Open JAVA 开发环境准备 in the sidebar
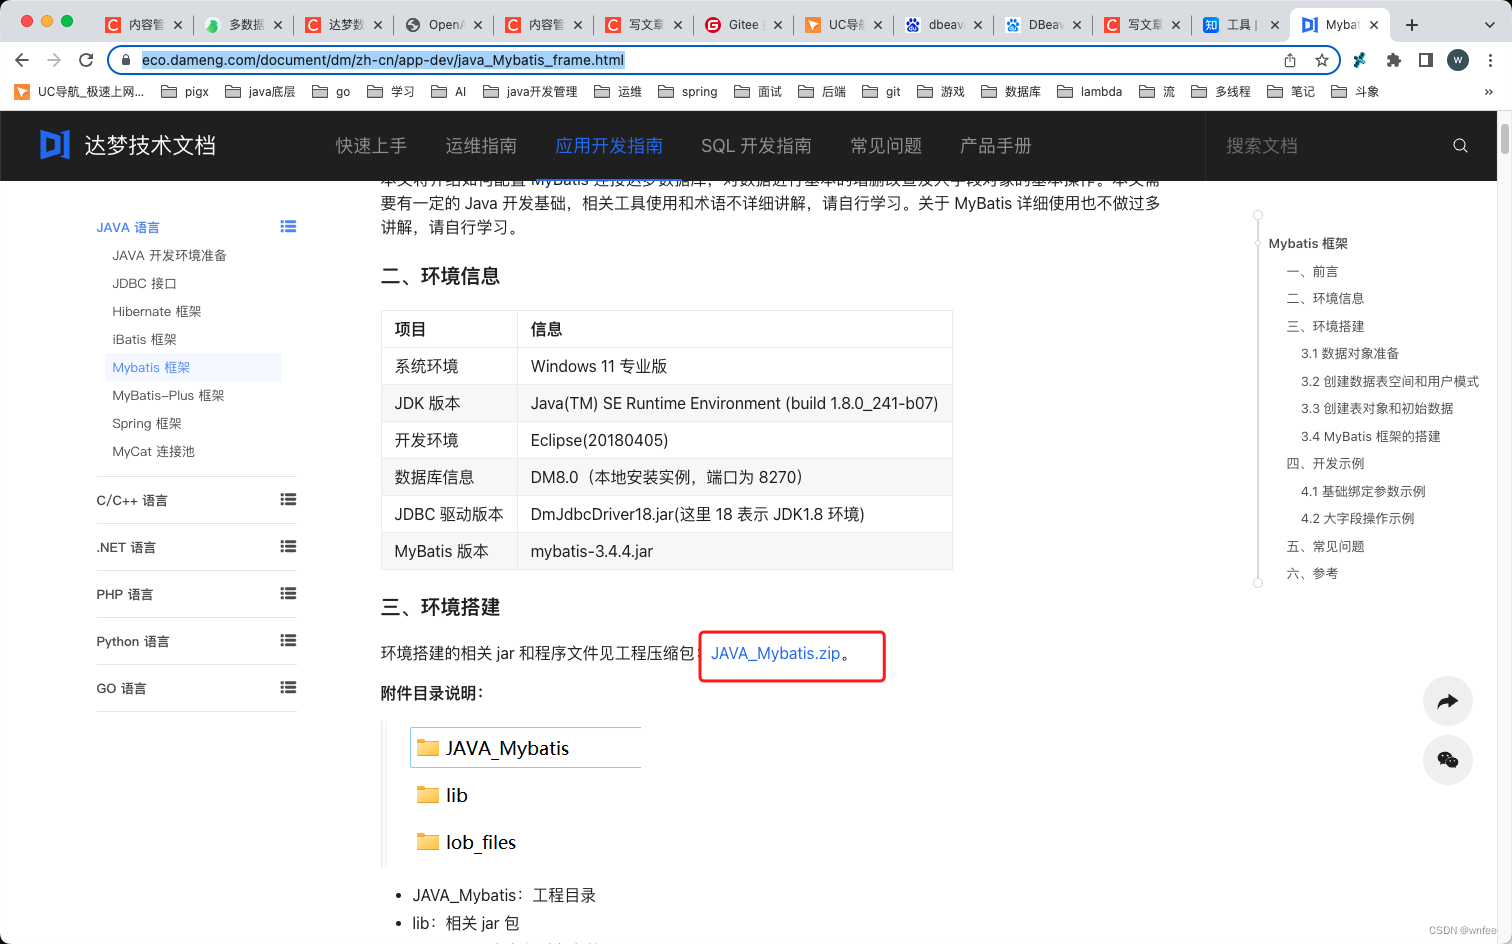Screen dimensions: 1512x944 169,256
